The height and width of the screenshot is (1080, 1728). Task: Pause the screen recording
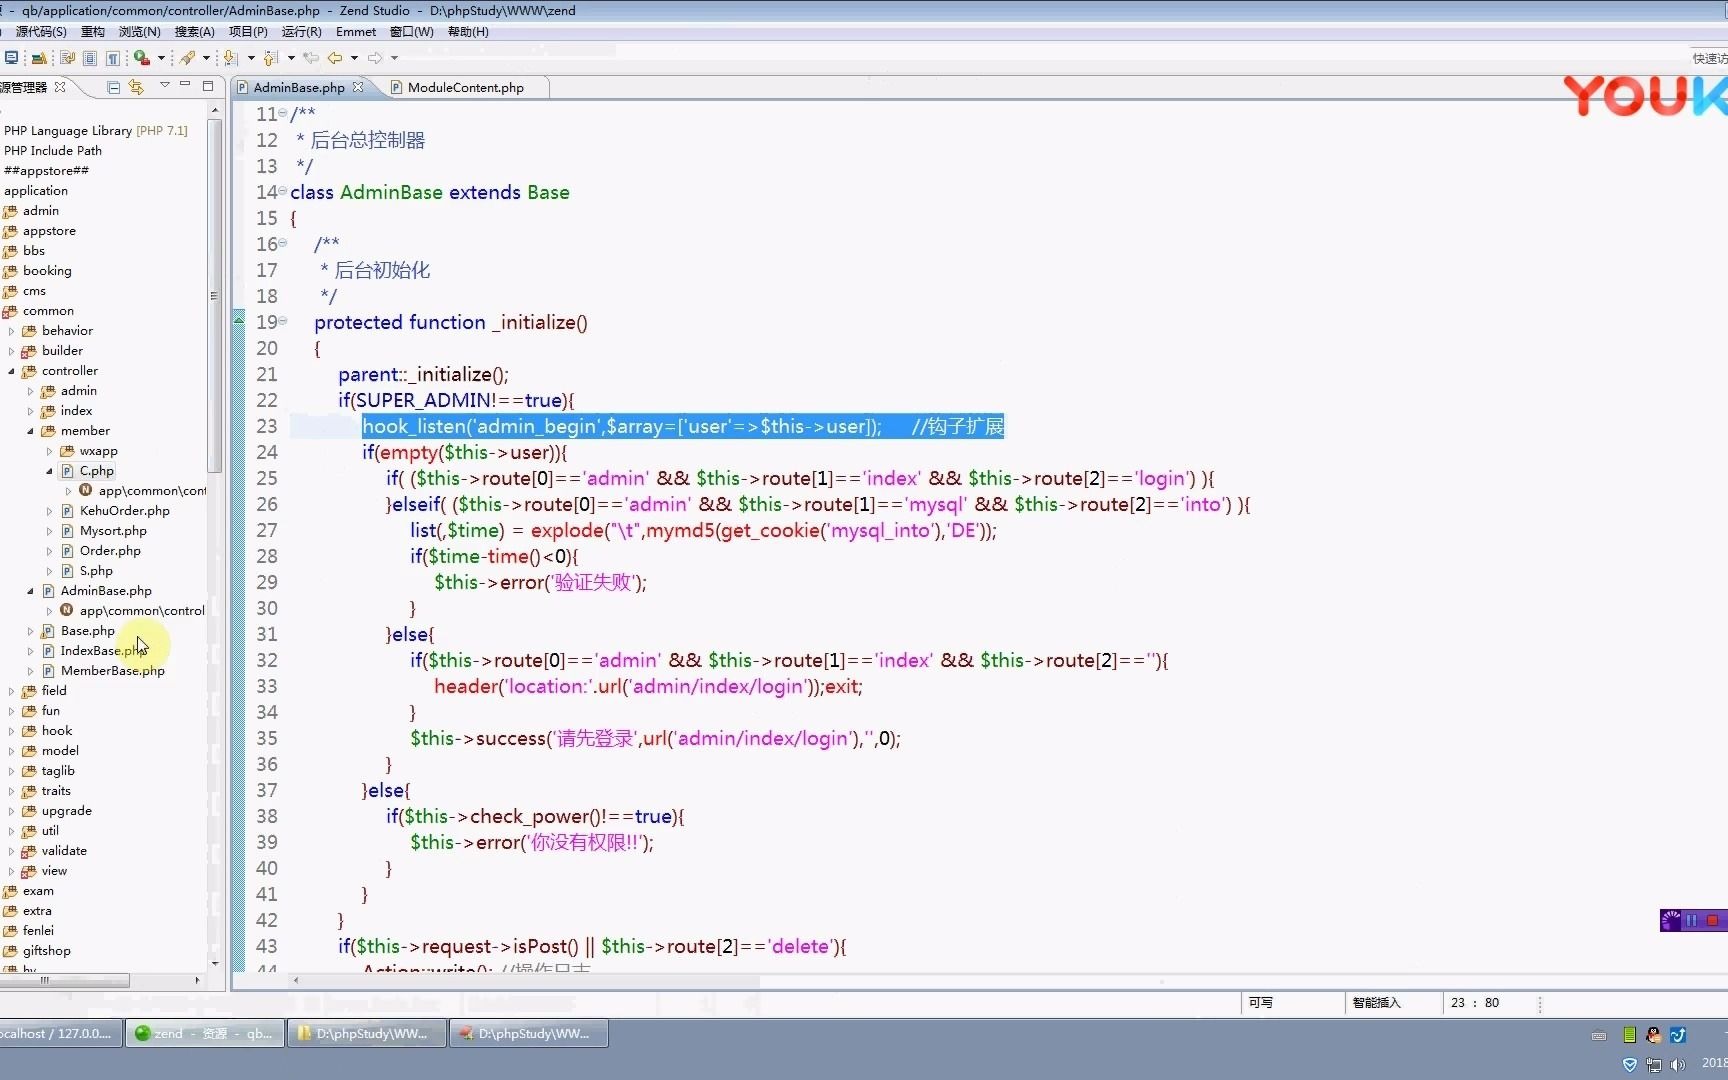(1692, 921)
